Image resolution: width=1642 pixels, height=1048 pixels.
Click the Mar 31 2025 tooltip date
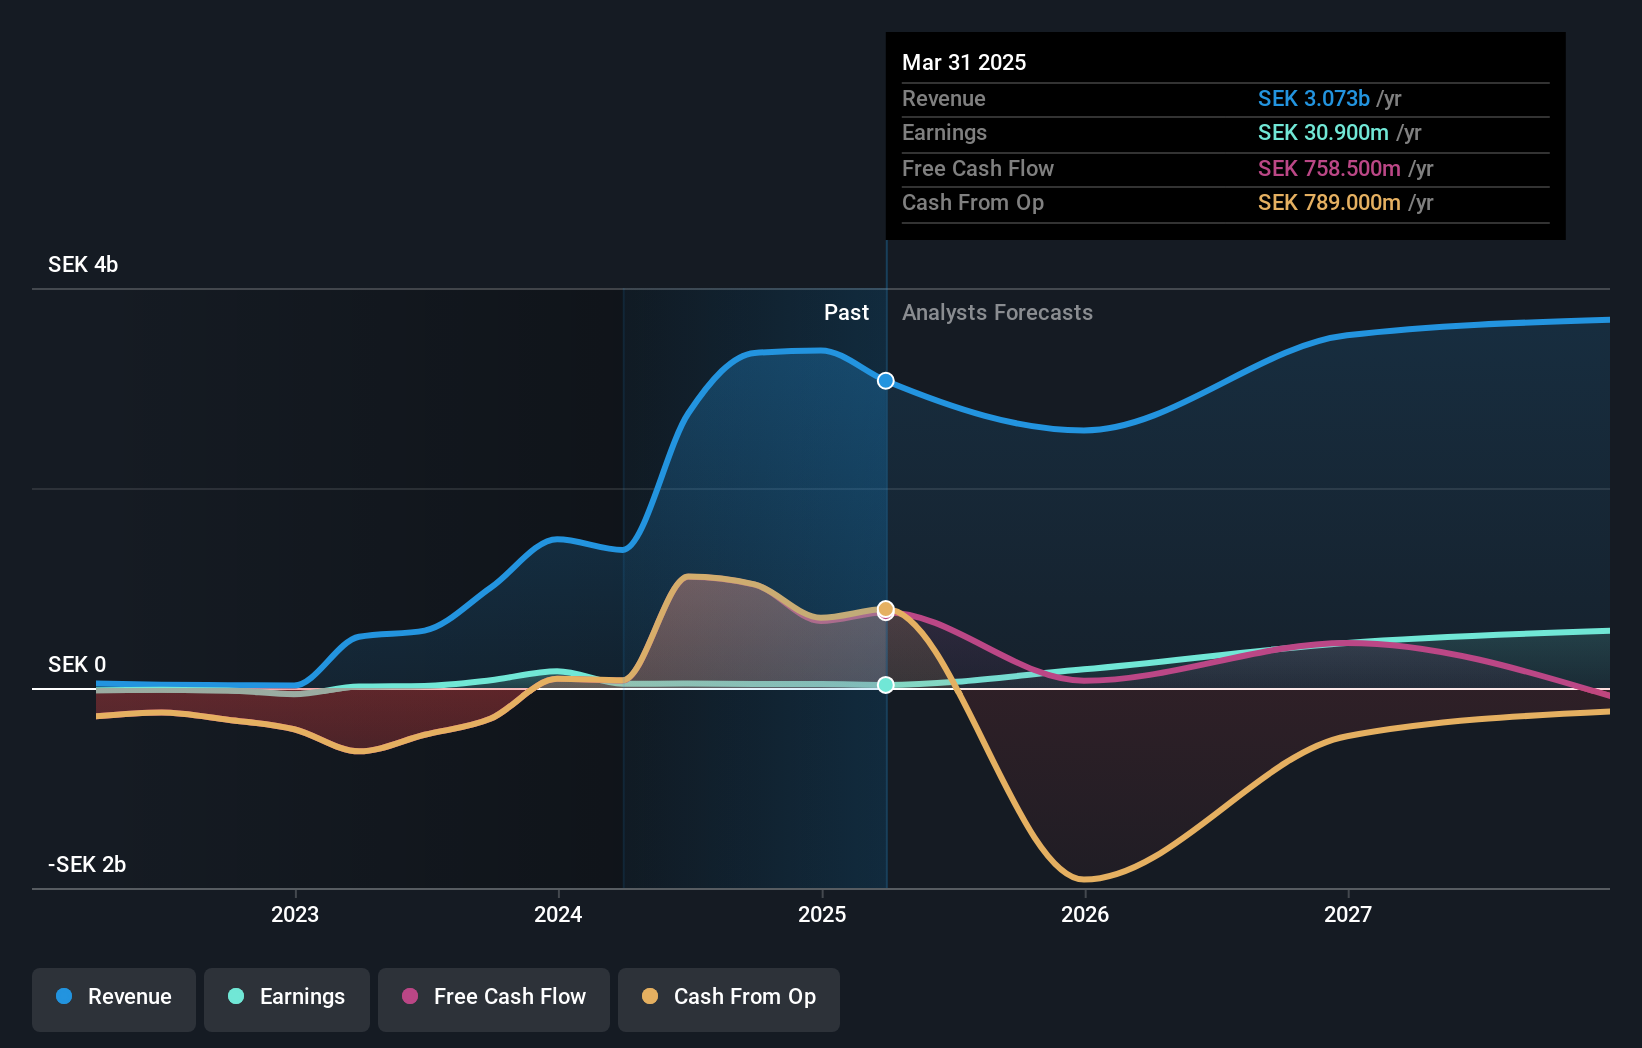(x=964, y=63)
